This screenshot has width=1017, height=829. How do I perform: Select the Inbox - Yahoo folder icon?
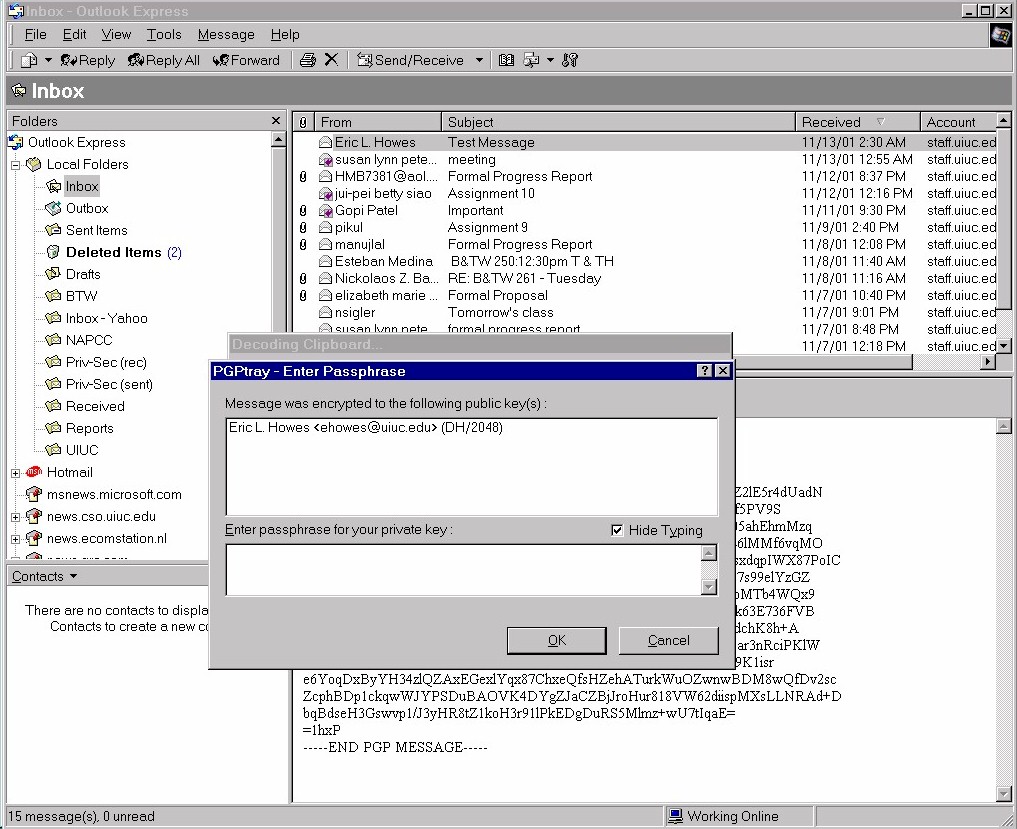pos(53,318)
